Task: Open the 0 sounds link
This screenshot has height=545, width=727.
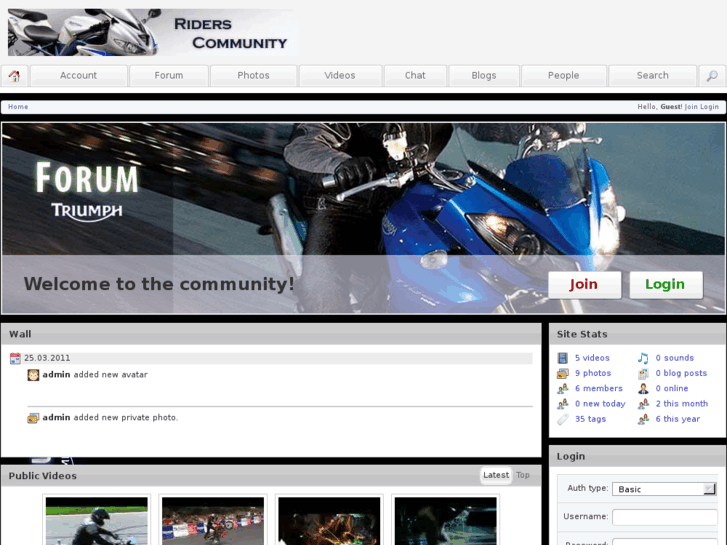Action: [x=675, y=358]
